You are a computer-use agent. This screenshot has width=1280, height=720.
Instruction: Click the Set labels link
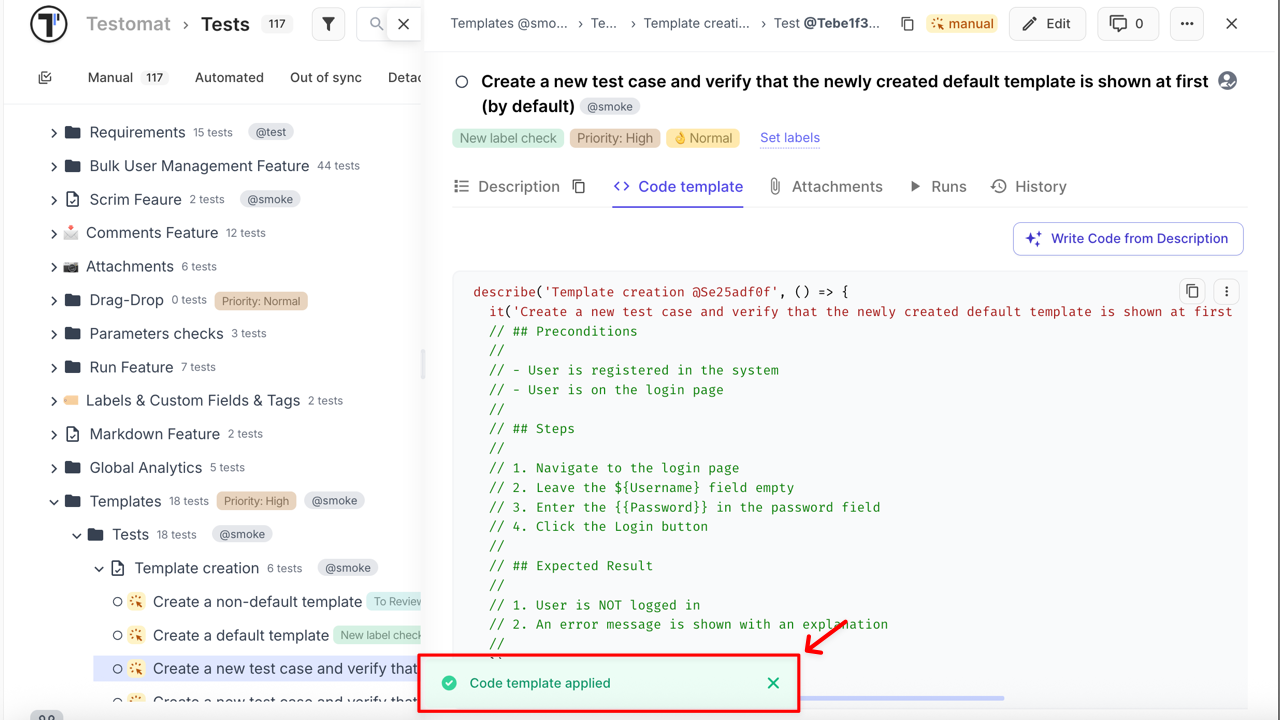tap(789, 138)
